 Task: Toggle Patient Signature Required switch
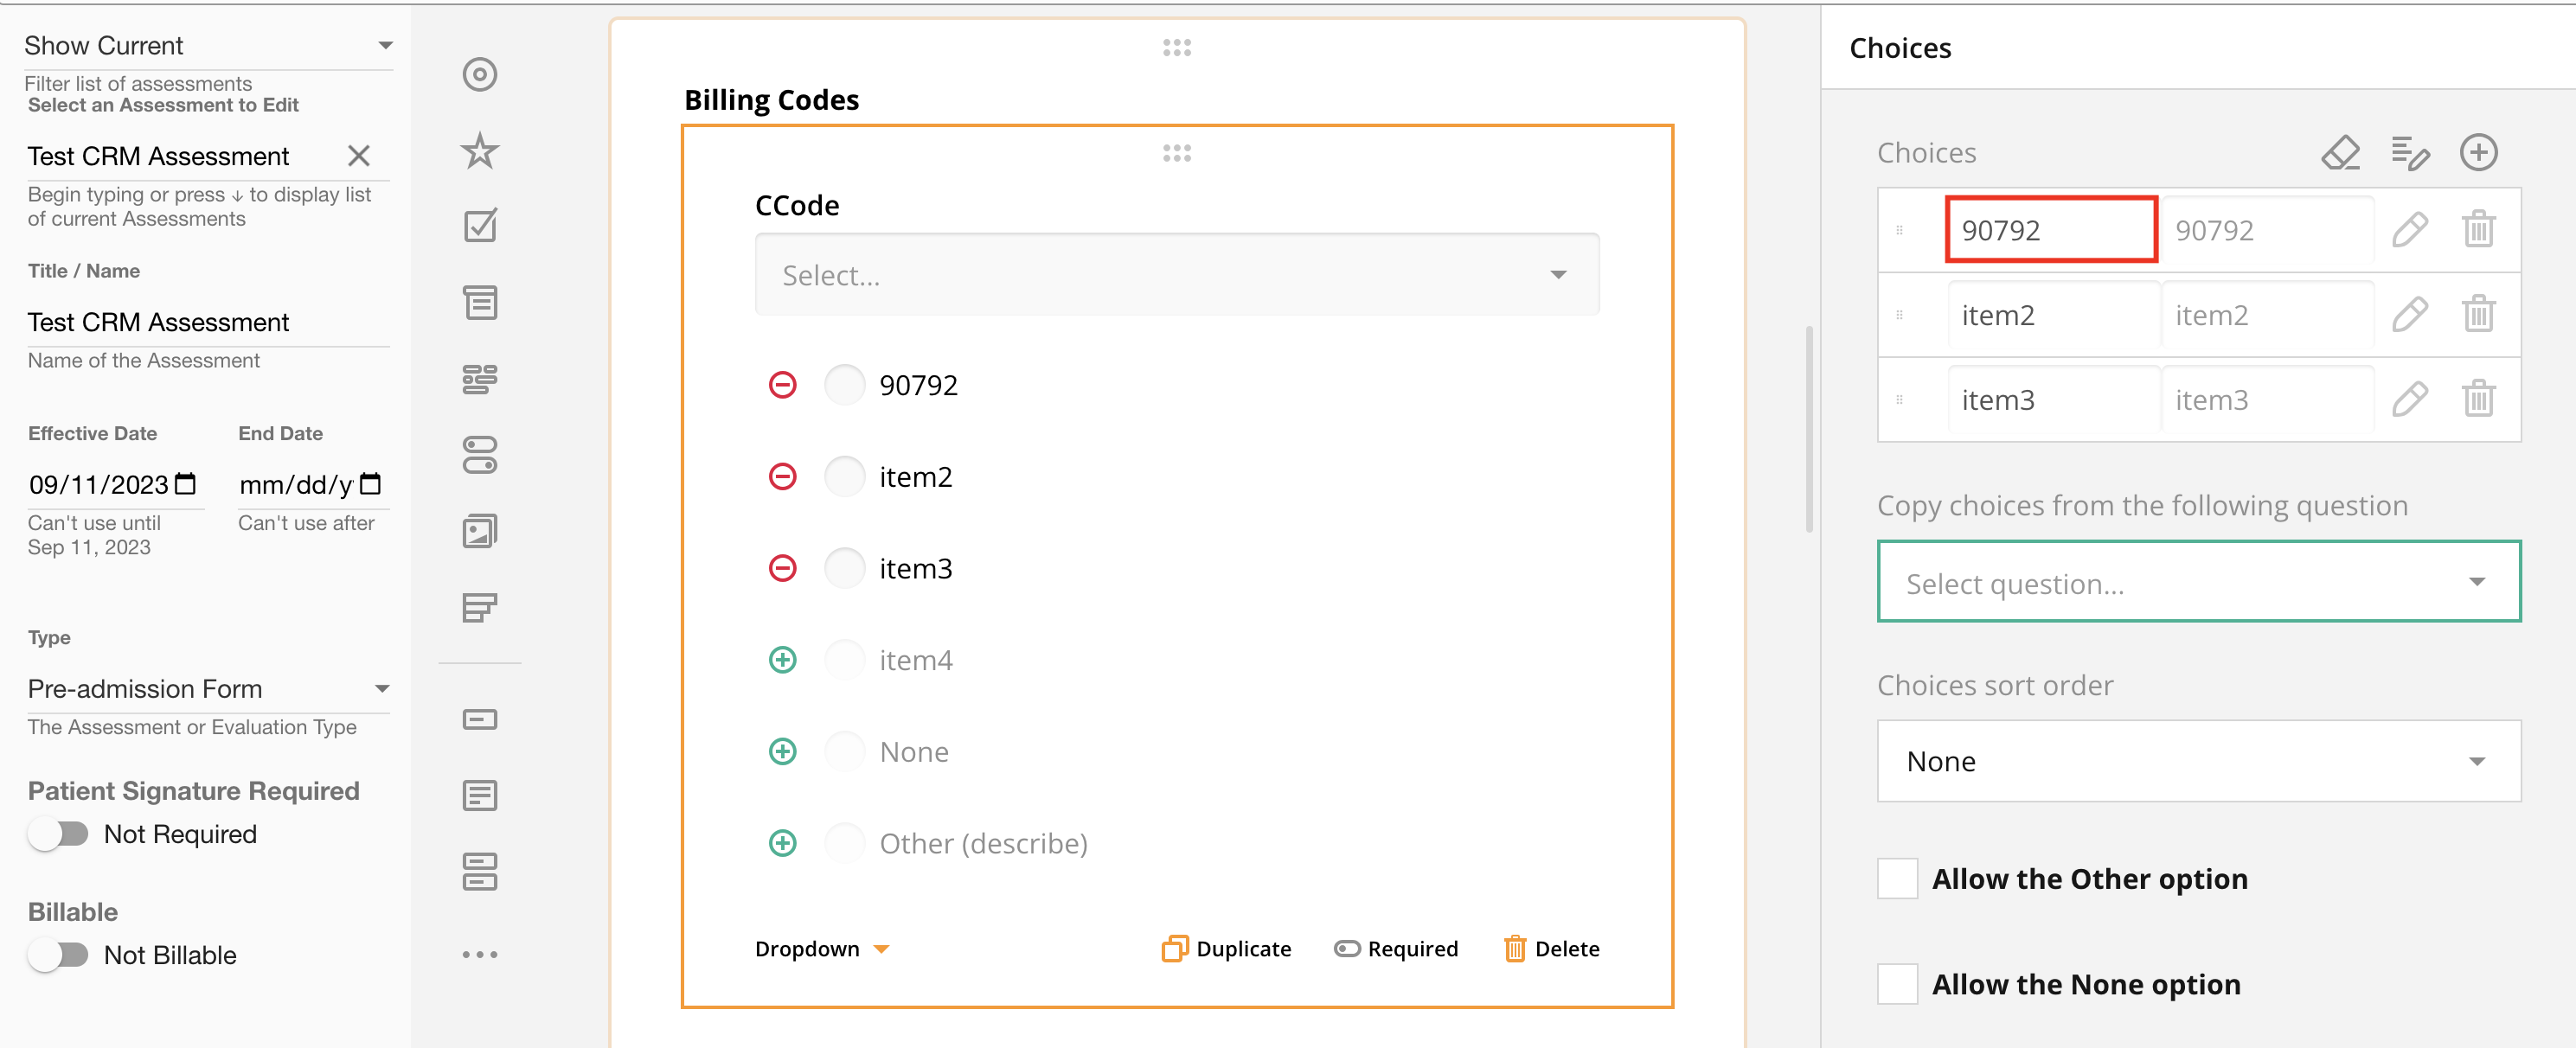click(59, 833)
